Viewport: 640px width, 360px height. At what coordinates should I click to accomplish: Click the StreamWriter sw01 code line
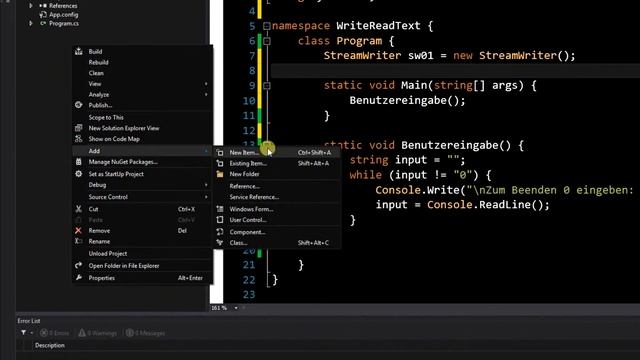pyautogui.click(x=449, y=56)
